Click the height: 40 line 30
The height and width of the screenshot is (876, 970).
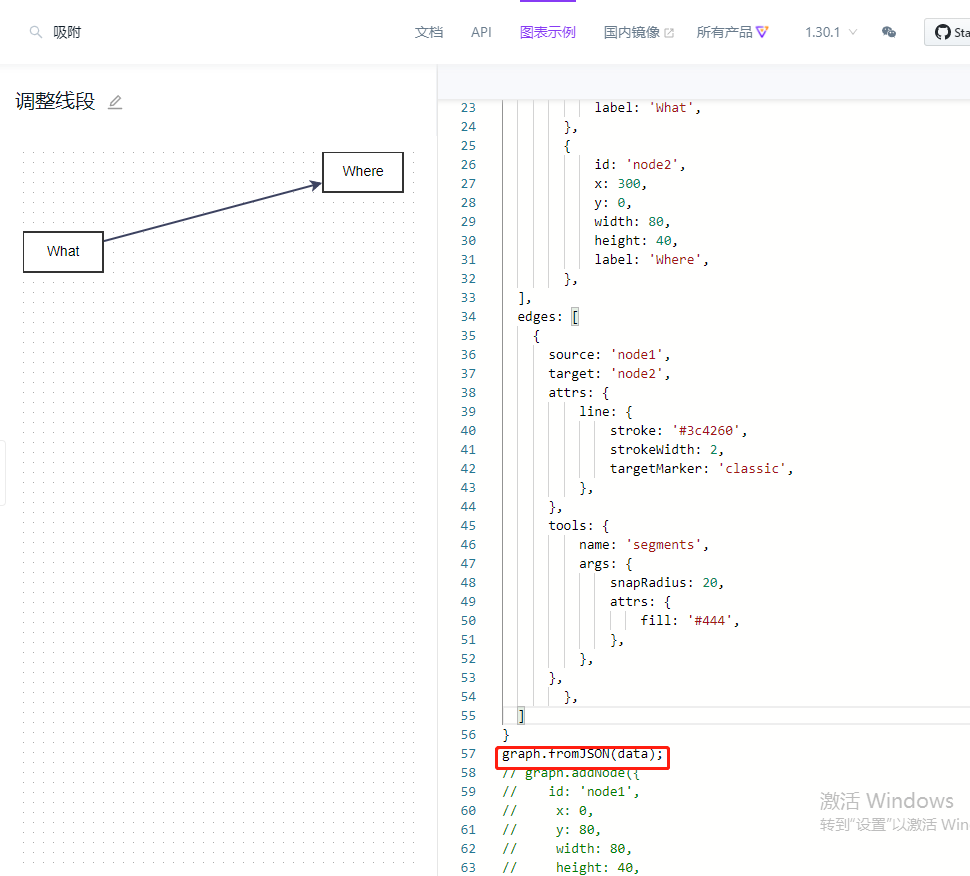635,241
